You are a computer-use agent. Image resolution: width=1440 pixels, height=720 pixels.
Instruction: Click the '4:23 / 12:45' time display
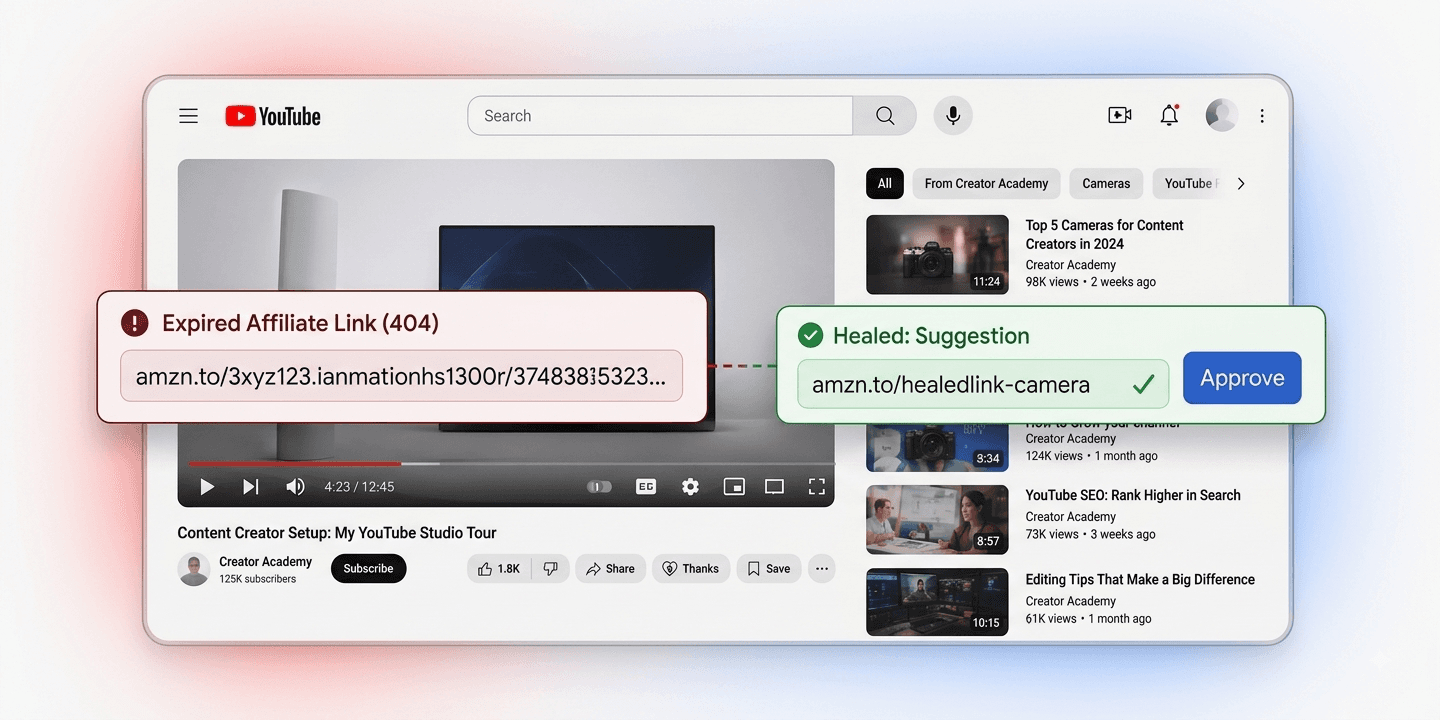click(359, 487)
